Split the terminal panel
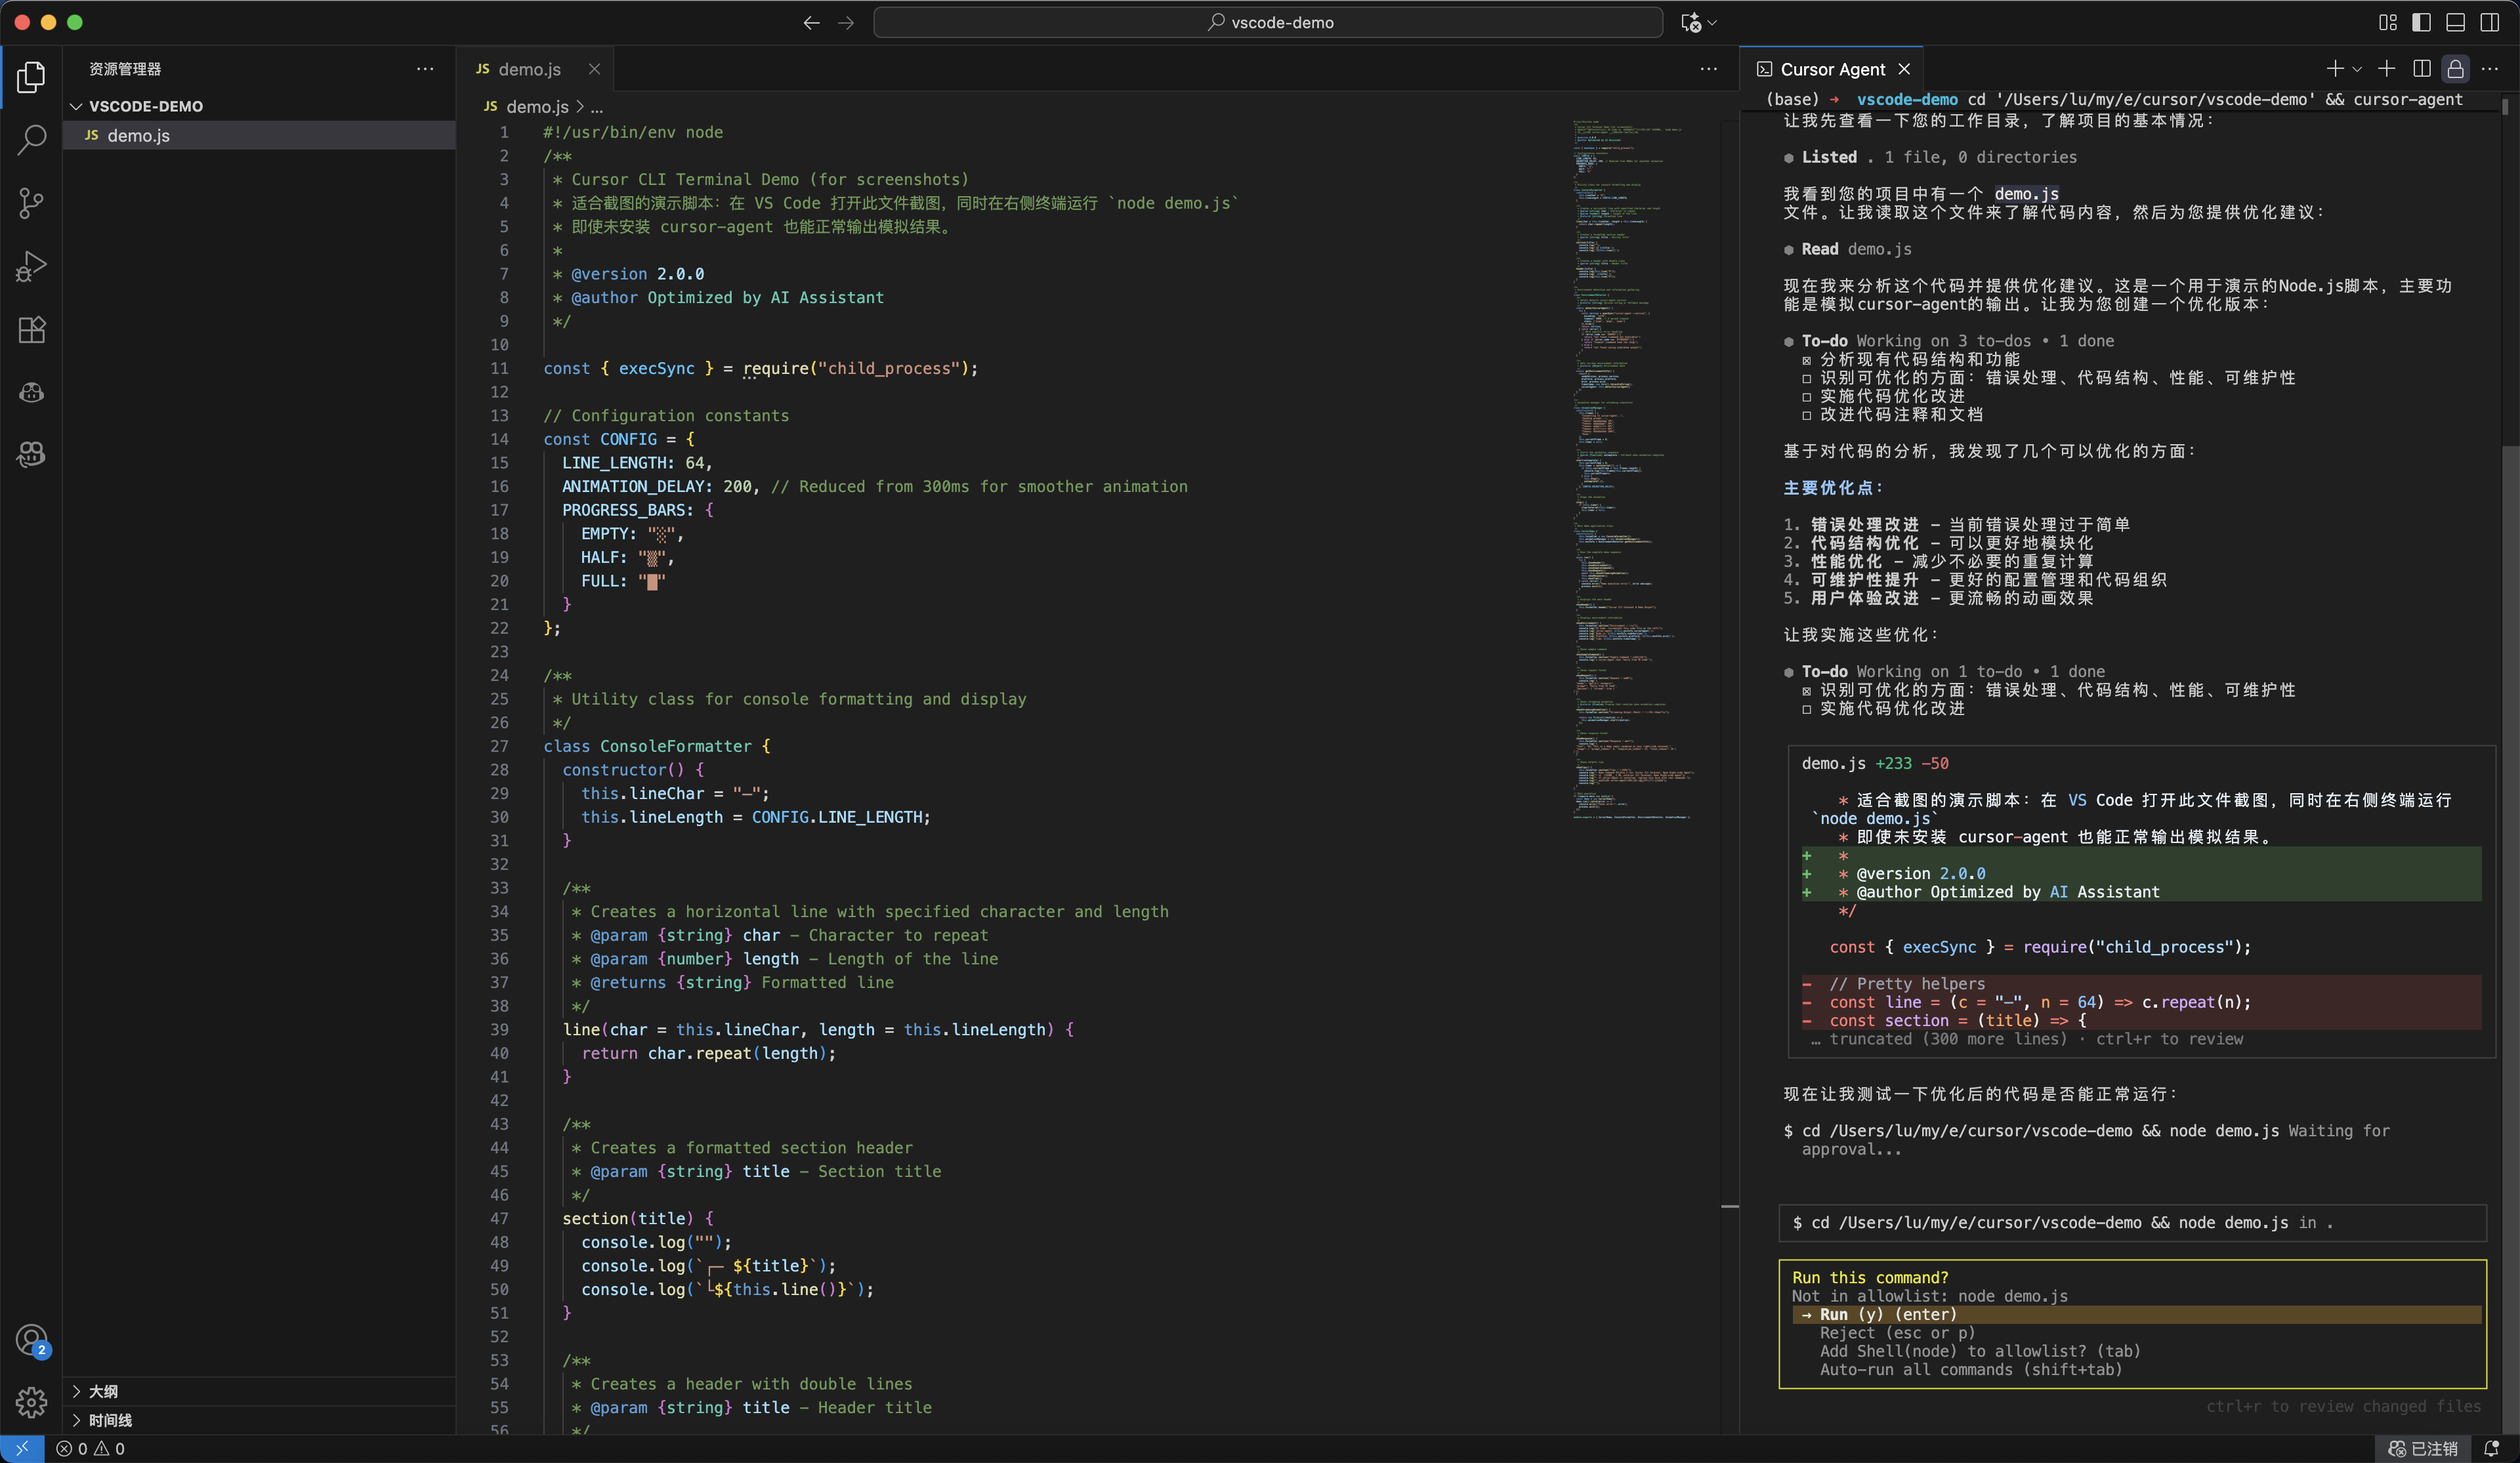This screenshot has height=1463, width=2520. [x=2421, y=69]
